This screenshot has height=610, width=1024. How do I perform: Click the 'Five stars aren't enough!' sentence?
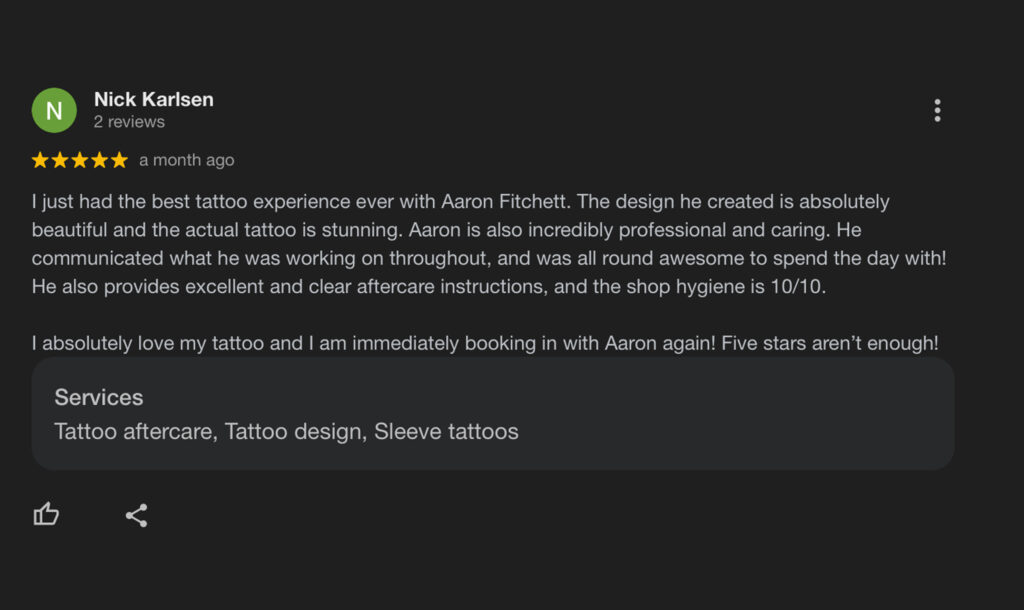tap(829, 343)
